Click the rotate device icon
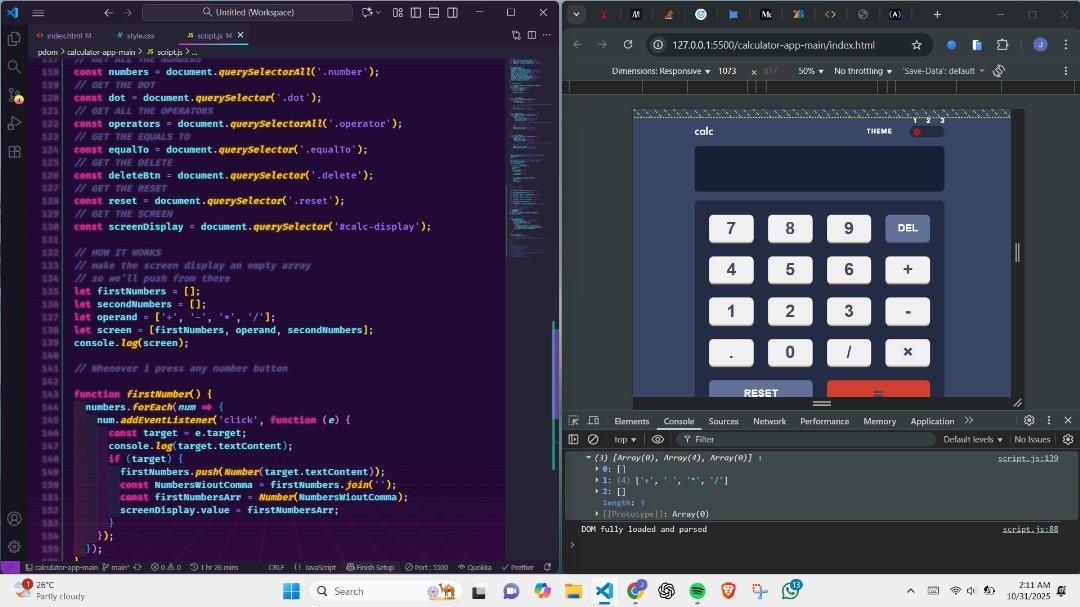 click(999, 71)
